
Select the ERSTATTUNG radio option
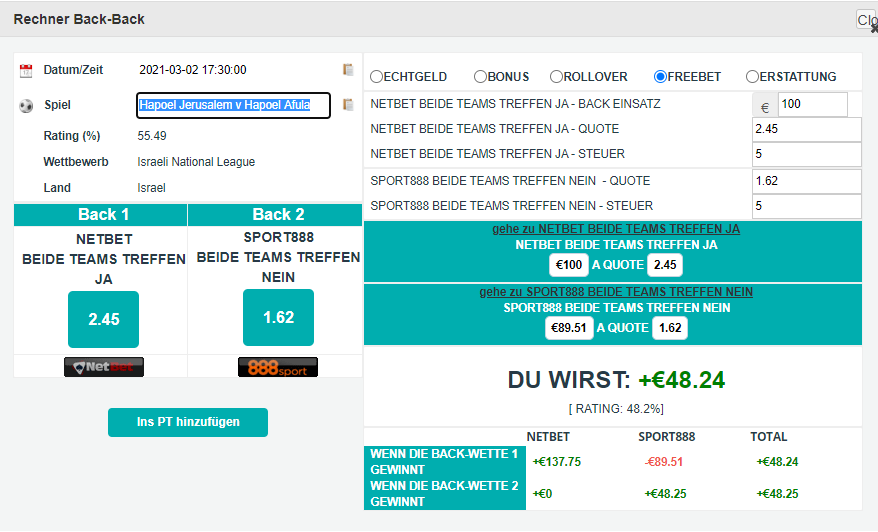[752, 77]
